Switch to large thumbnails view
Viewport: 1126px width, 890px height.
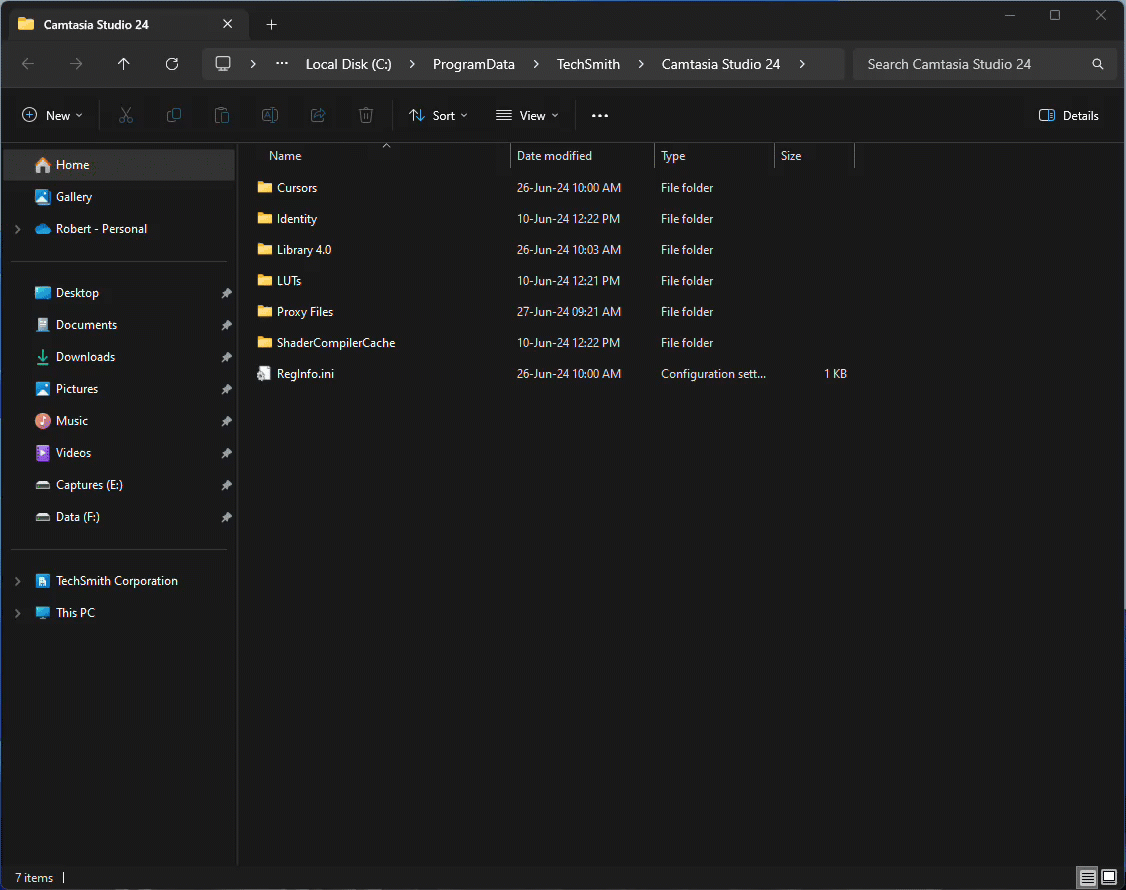[1108, 877]
